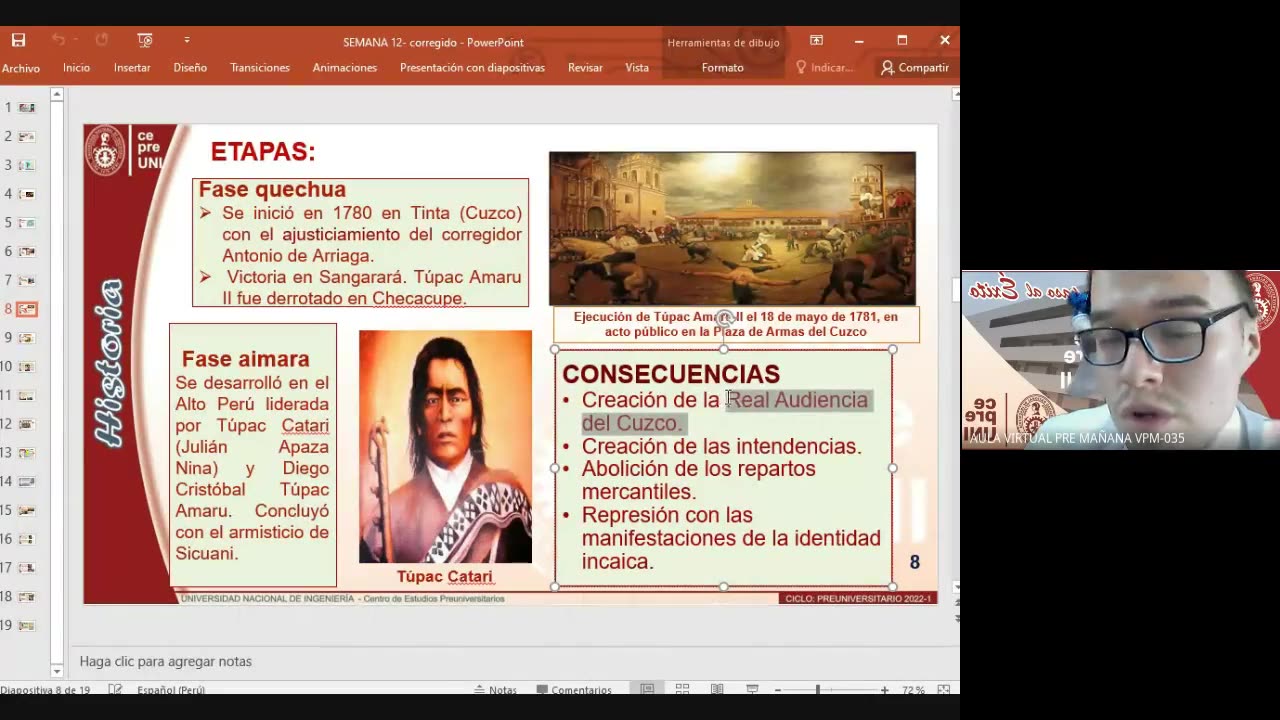Viewport: 1280px width, 720px height.
Task: Click the 'Diapositiva 8 de 19' status text
Action: [x=47, y=690]
